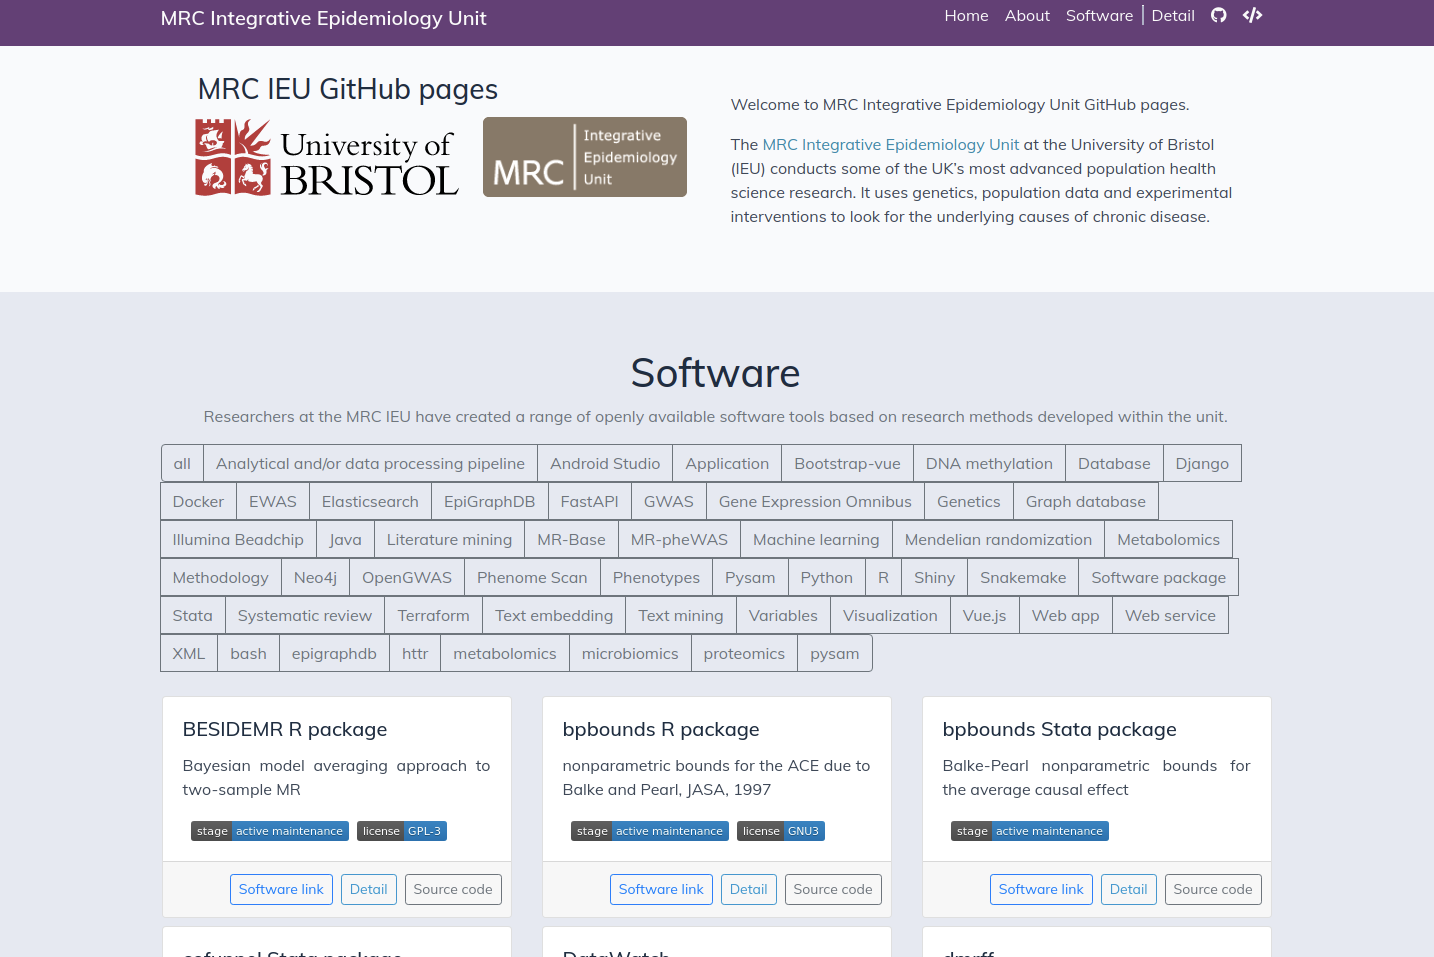This screenshot has height=957, width=1434.
Task: Choose the MR-Base filter
Action: [x=571, y=539]
